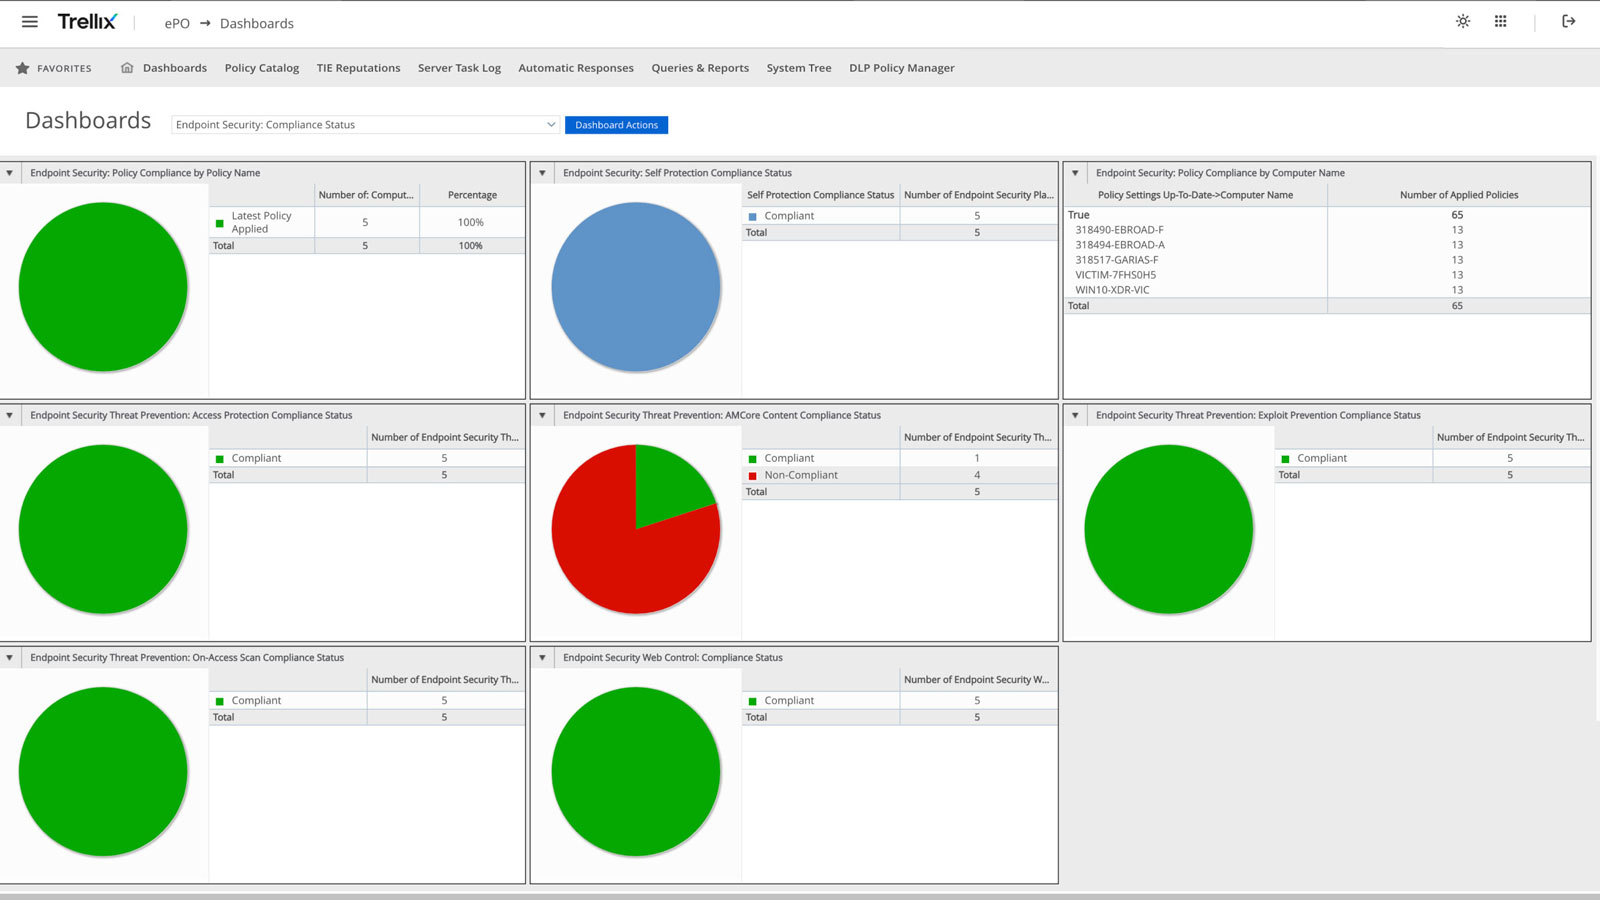Viewport: 1600px width, 900px height.
Task: Click the green Policy Compliance pie chart
Action: point(103,287)
